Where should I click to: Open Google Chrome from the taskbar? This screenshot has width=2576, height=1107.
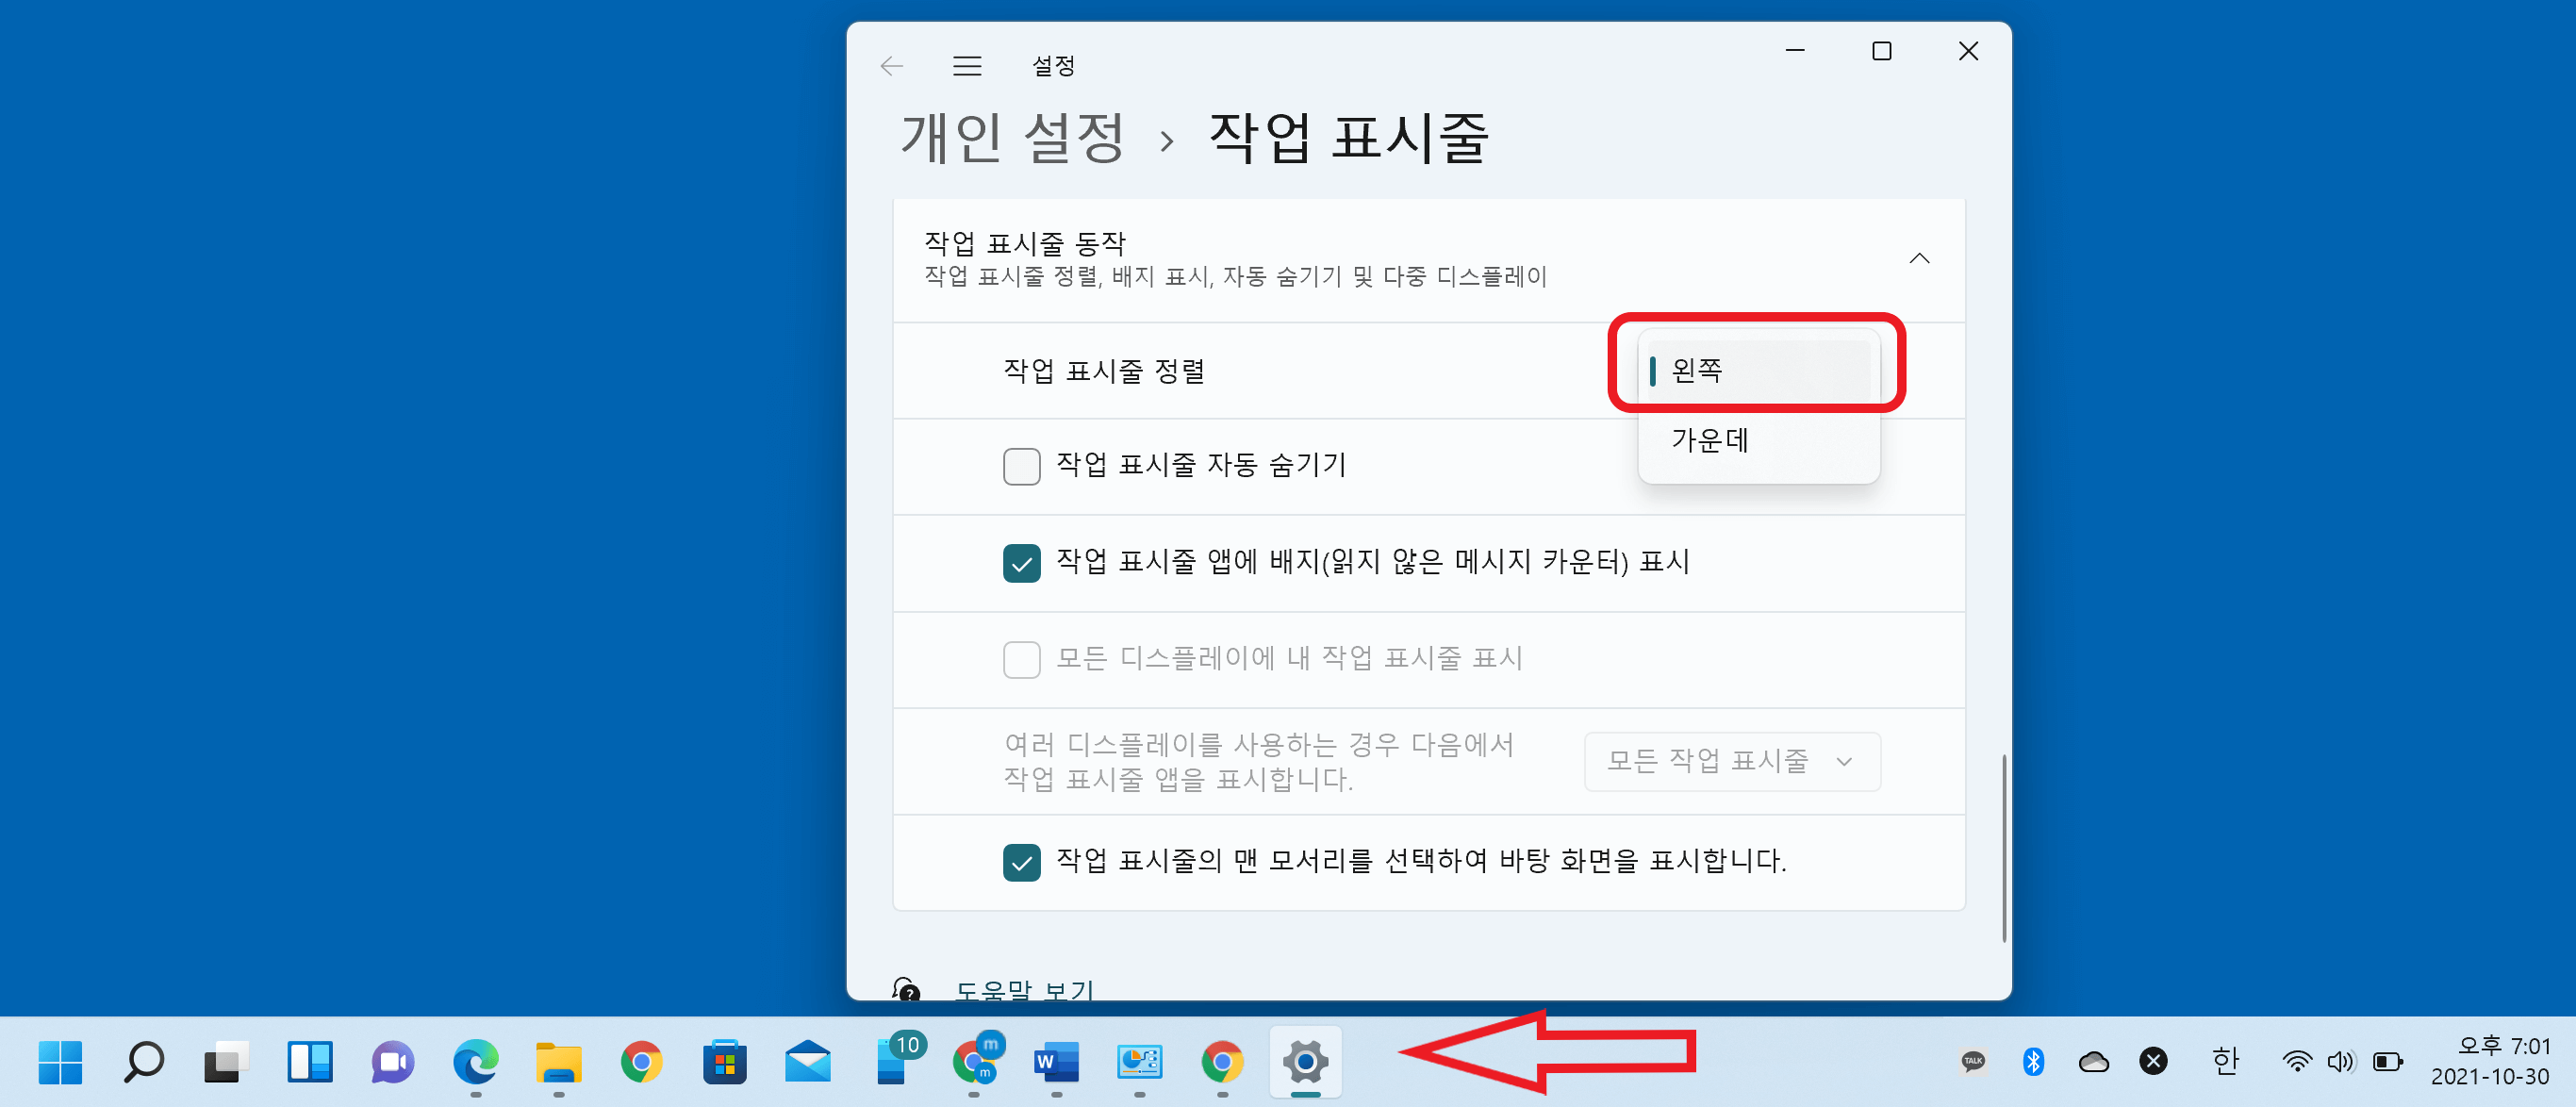[x=641, y=1063]
